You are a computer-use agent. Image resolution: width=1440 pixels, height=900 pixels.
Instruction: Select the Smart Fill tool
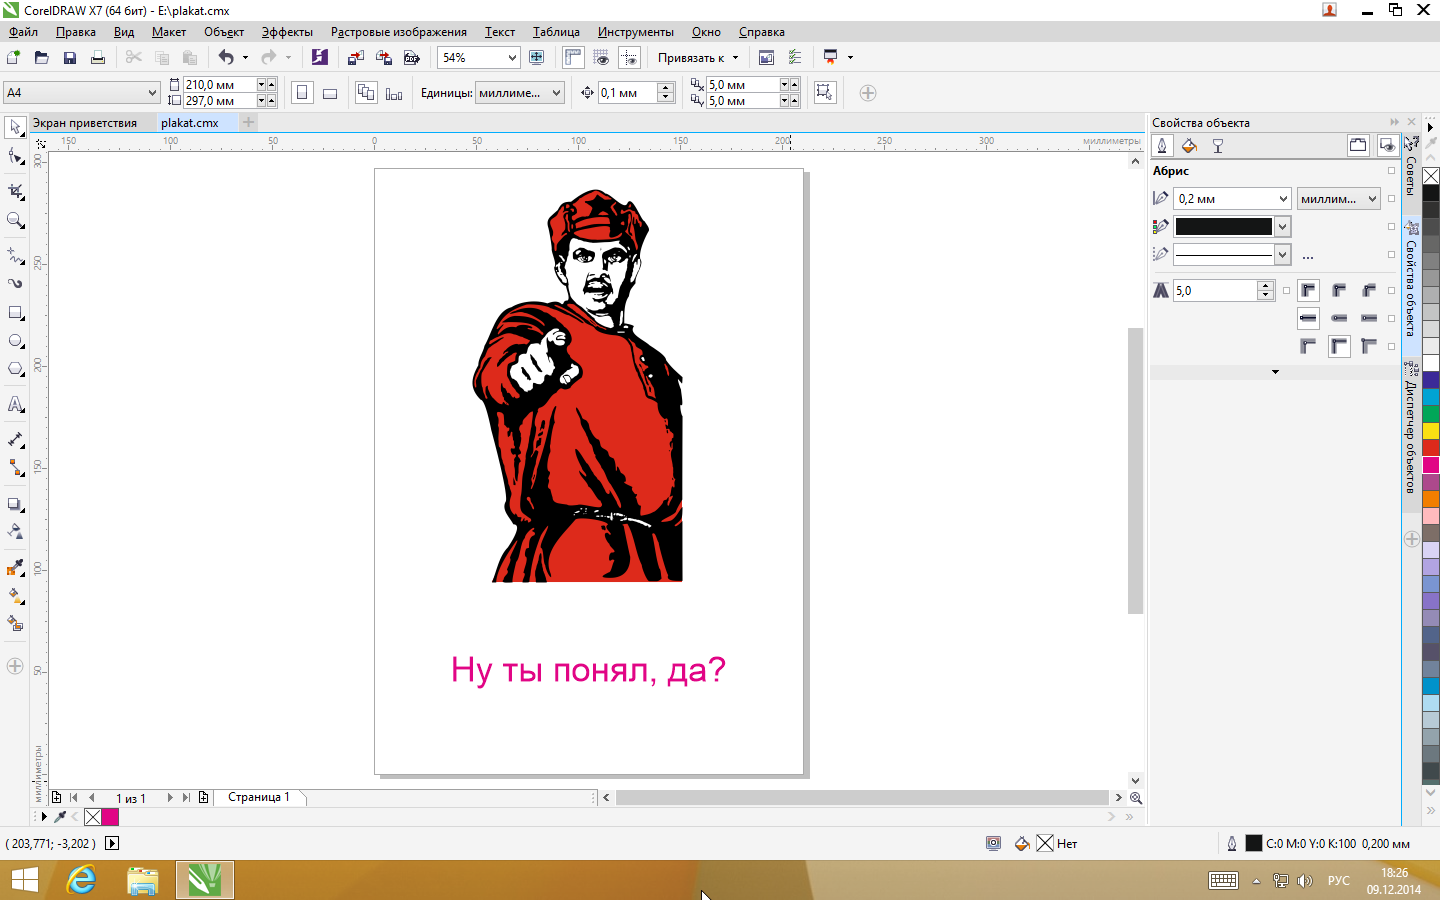click(x=15, y=624)
